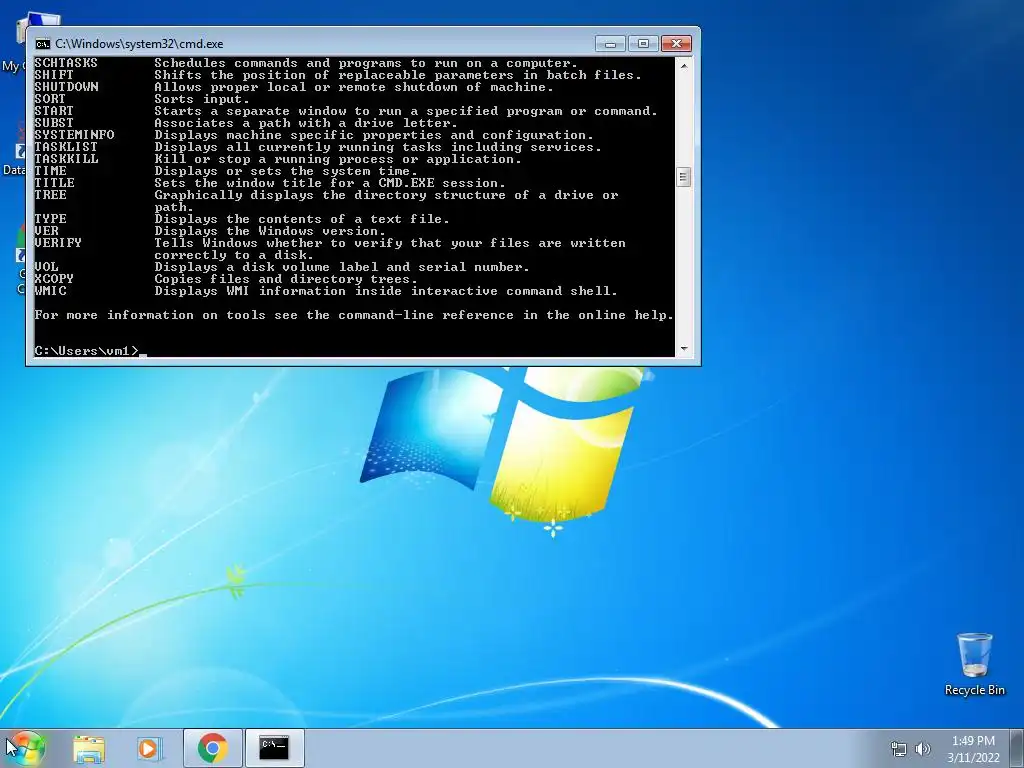Close the cmd.exe window
1024x768 pixels.
pyautogui.click(x=677, y=44)
